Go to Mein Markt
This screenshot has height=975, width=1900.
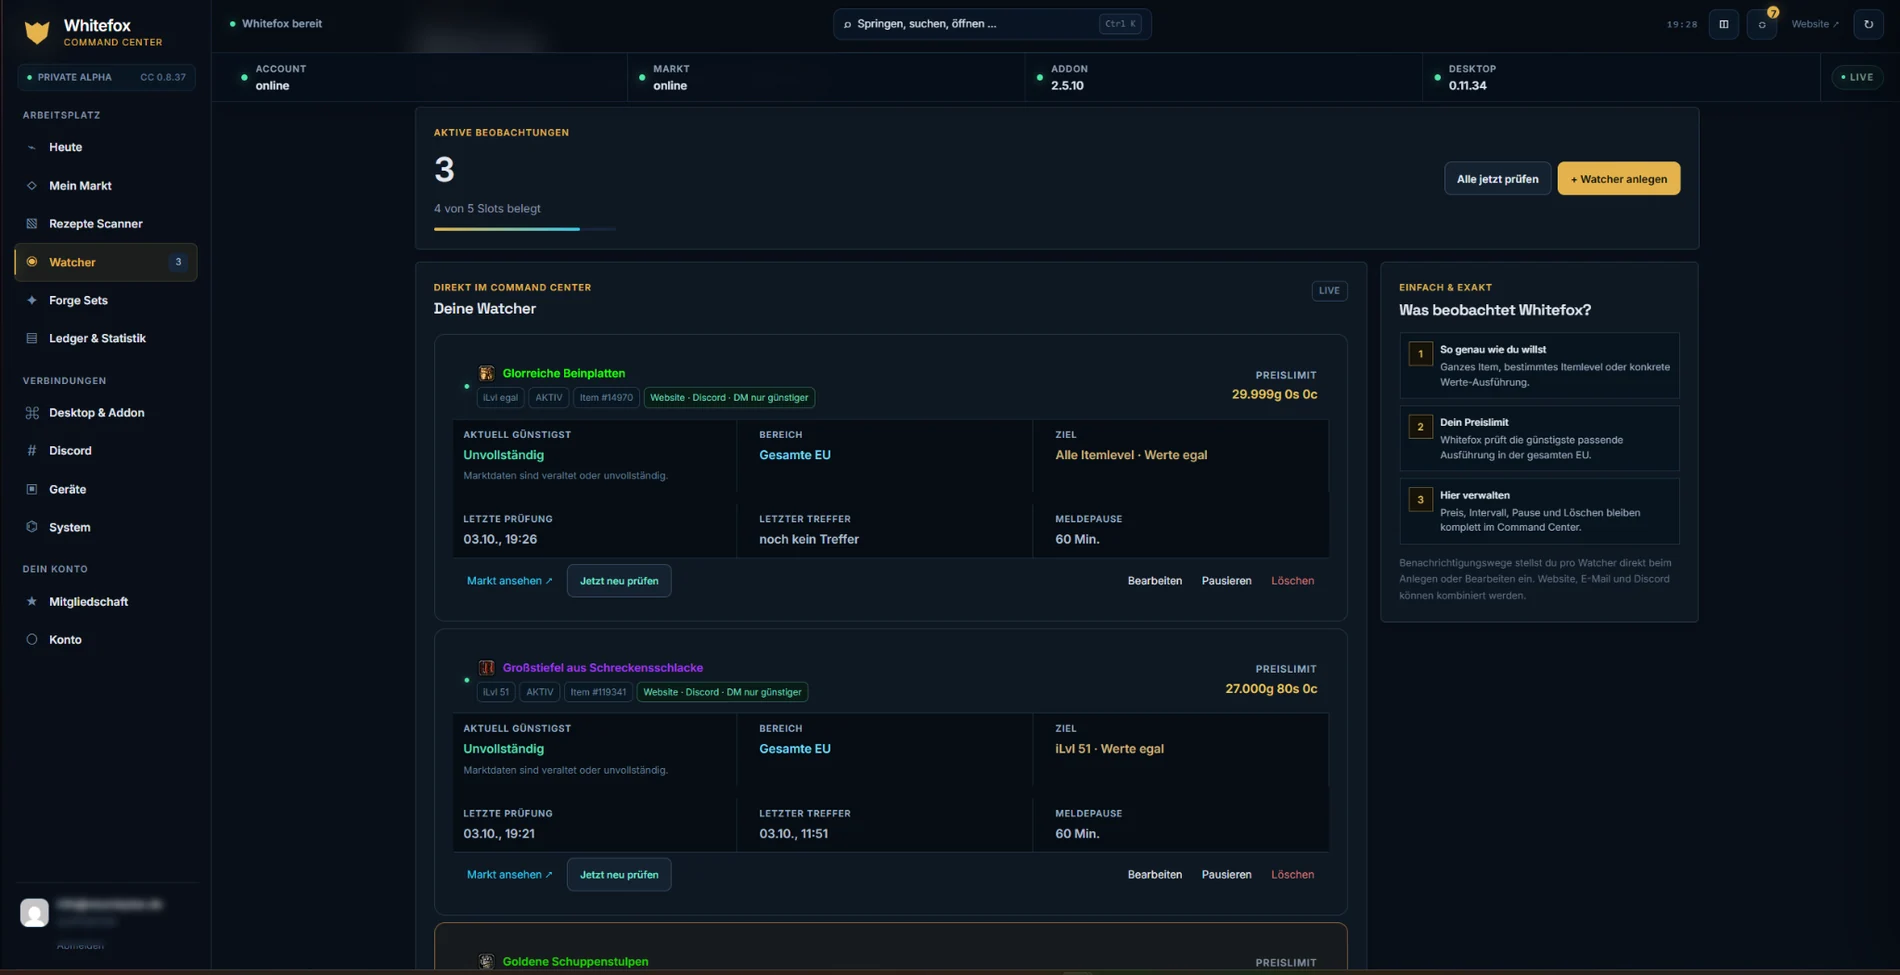tap(106, 186)
